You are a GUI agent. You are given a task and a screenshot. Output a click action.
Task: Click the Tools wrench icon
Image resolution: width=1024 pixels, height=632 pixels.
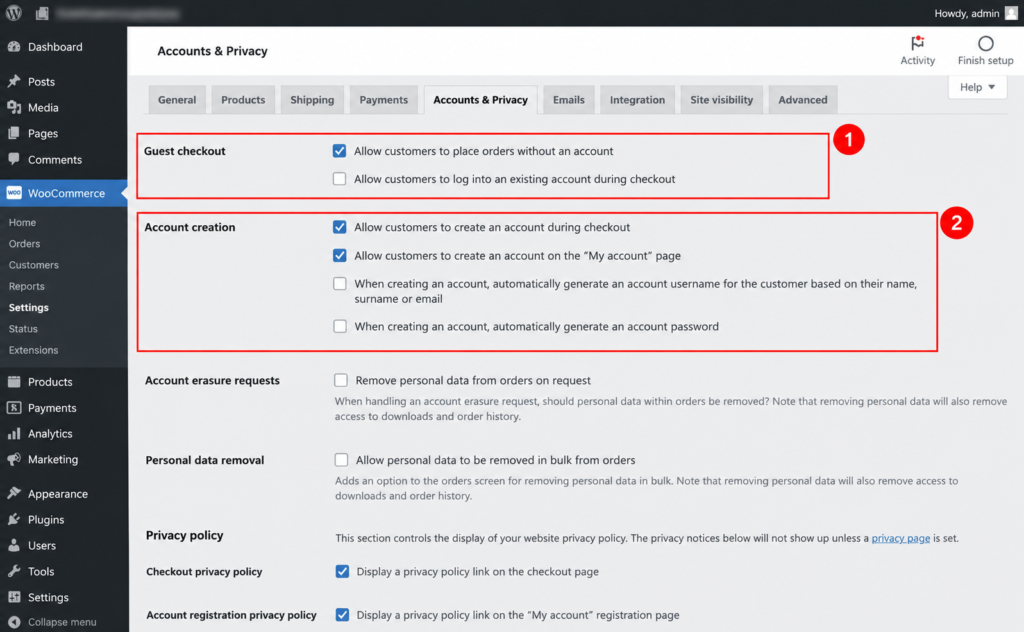[x=14, y=571]
